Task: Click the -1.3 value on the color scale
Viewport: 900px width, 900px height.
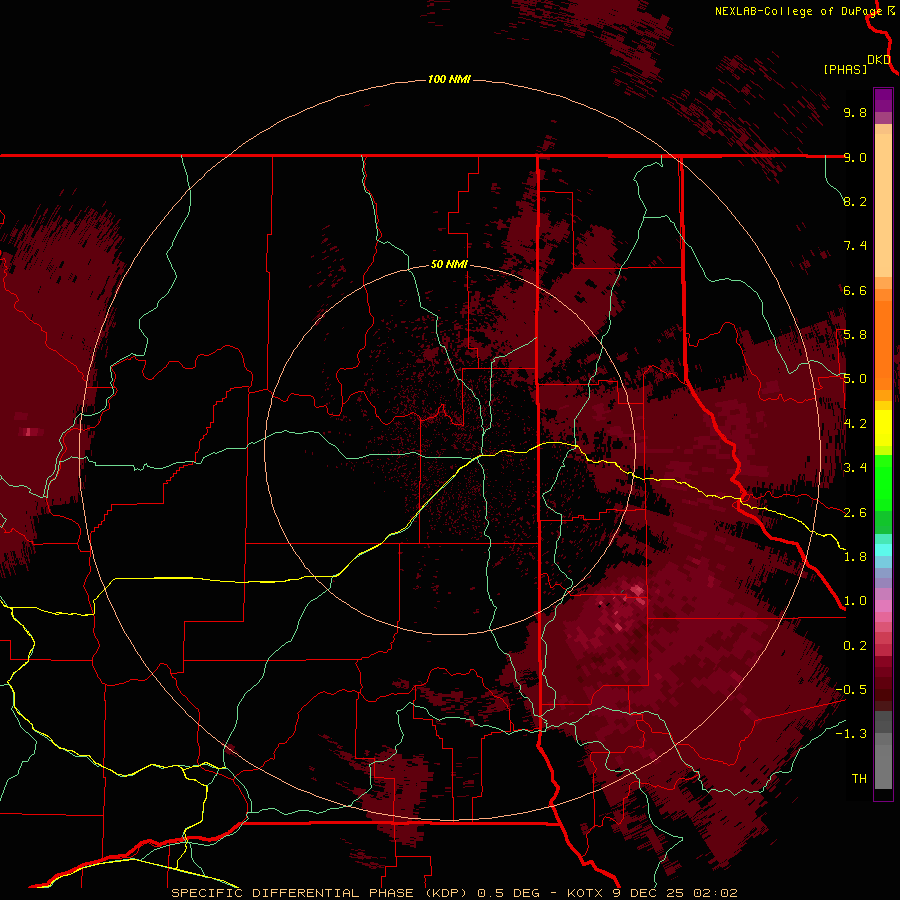Action: coord(851,734)
